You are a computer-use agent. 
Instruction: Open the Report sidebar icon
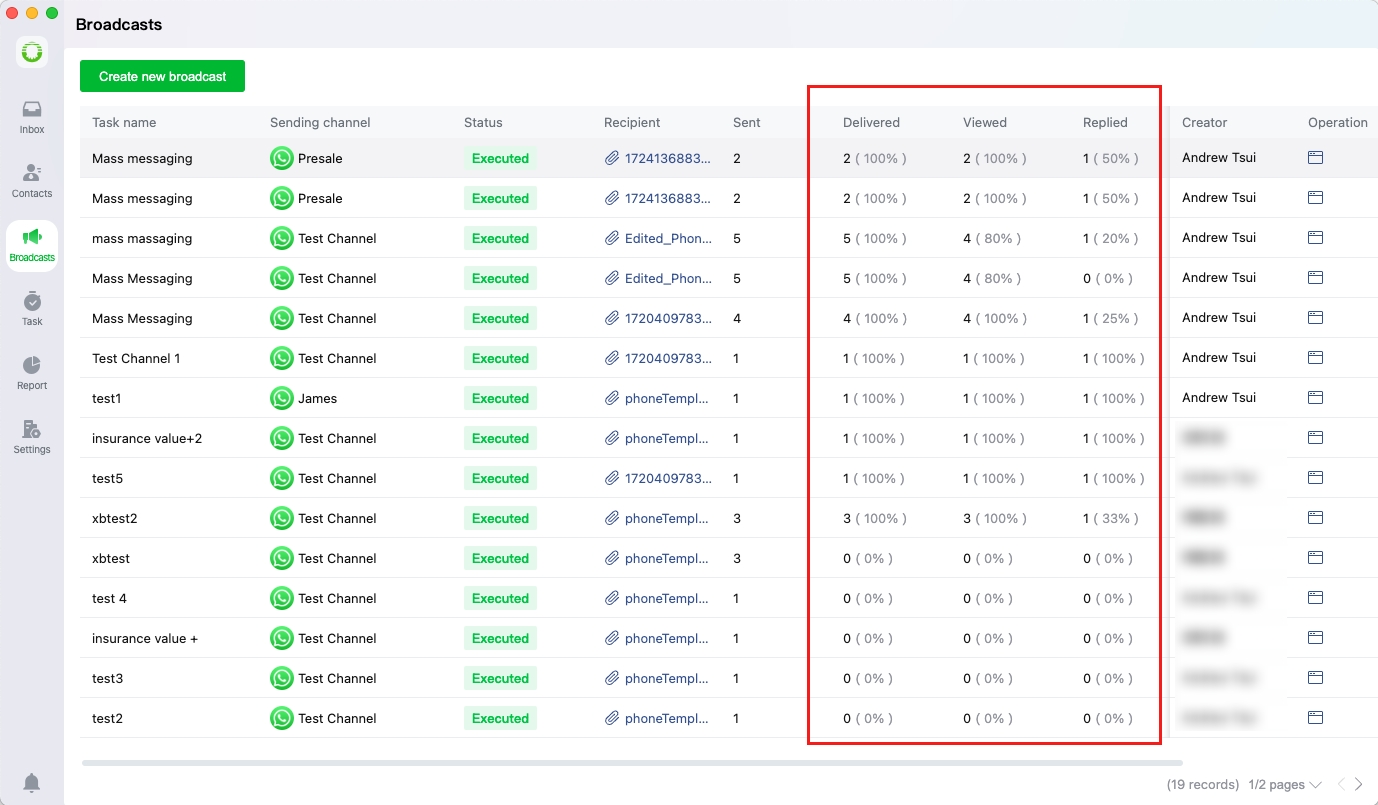pos(32,372)
